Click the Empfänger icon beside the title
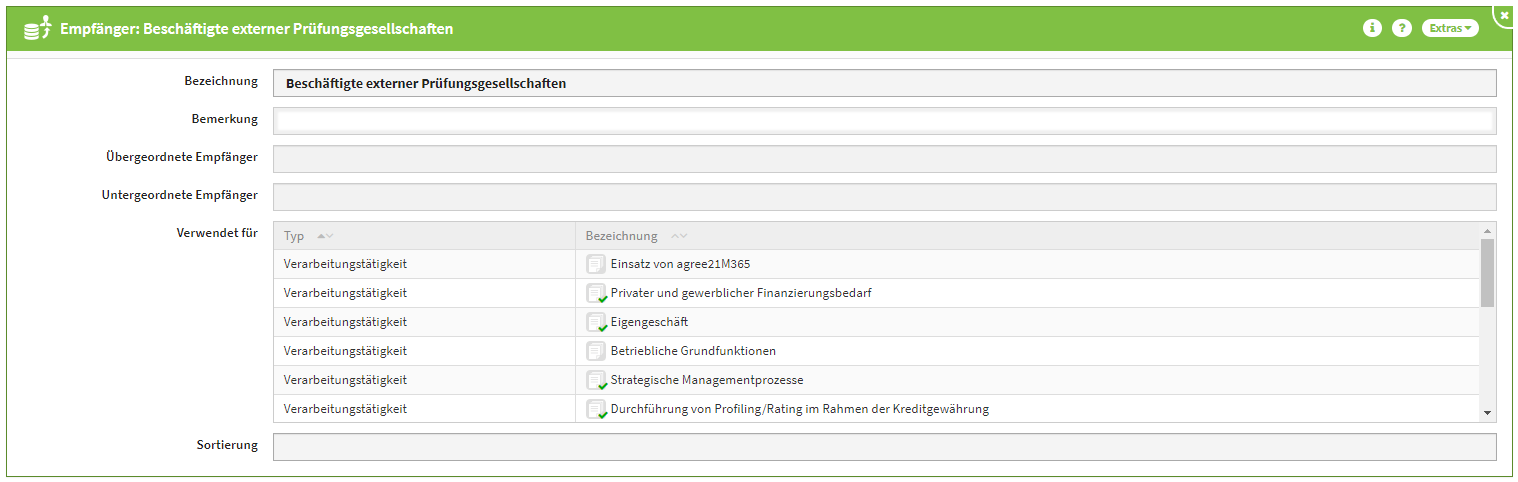The height and width of the screenshot is (482, 1518). coord(36,29)
